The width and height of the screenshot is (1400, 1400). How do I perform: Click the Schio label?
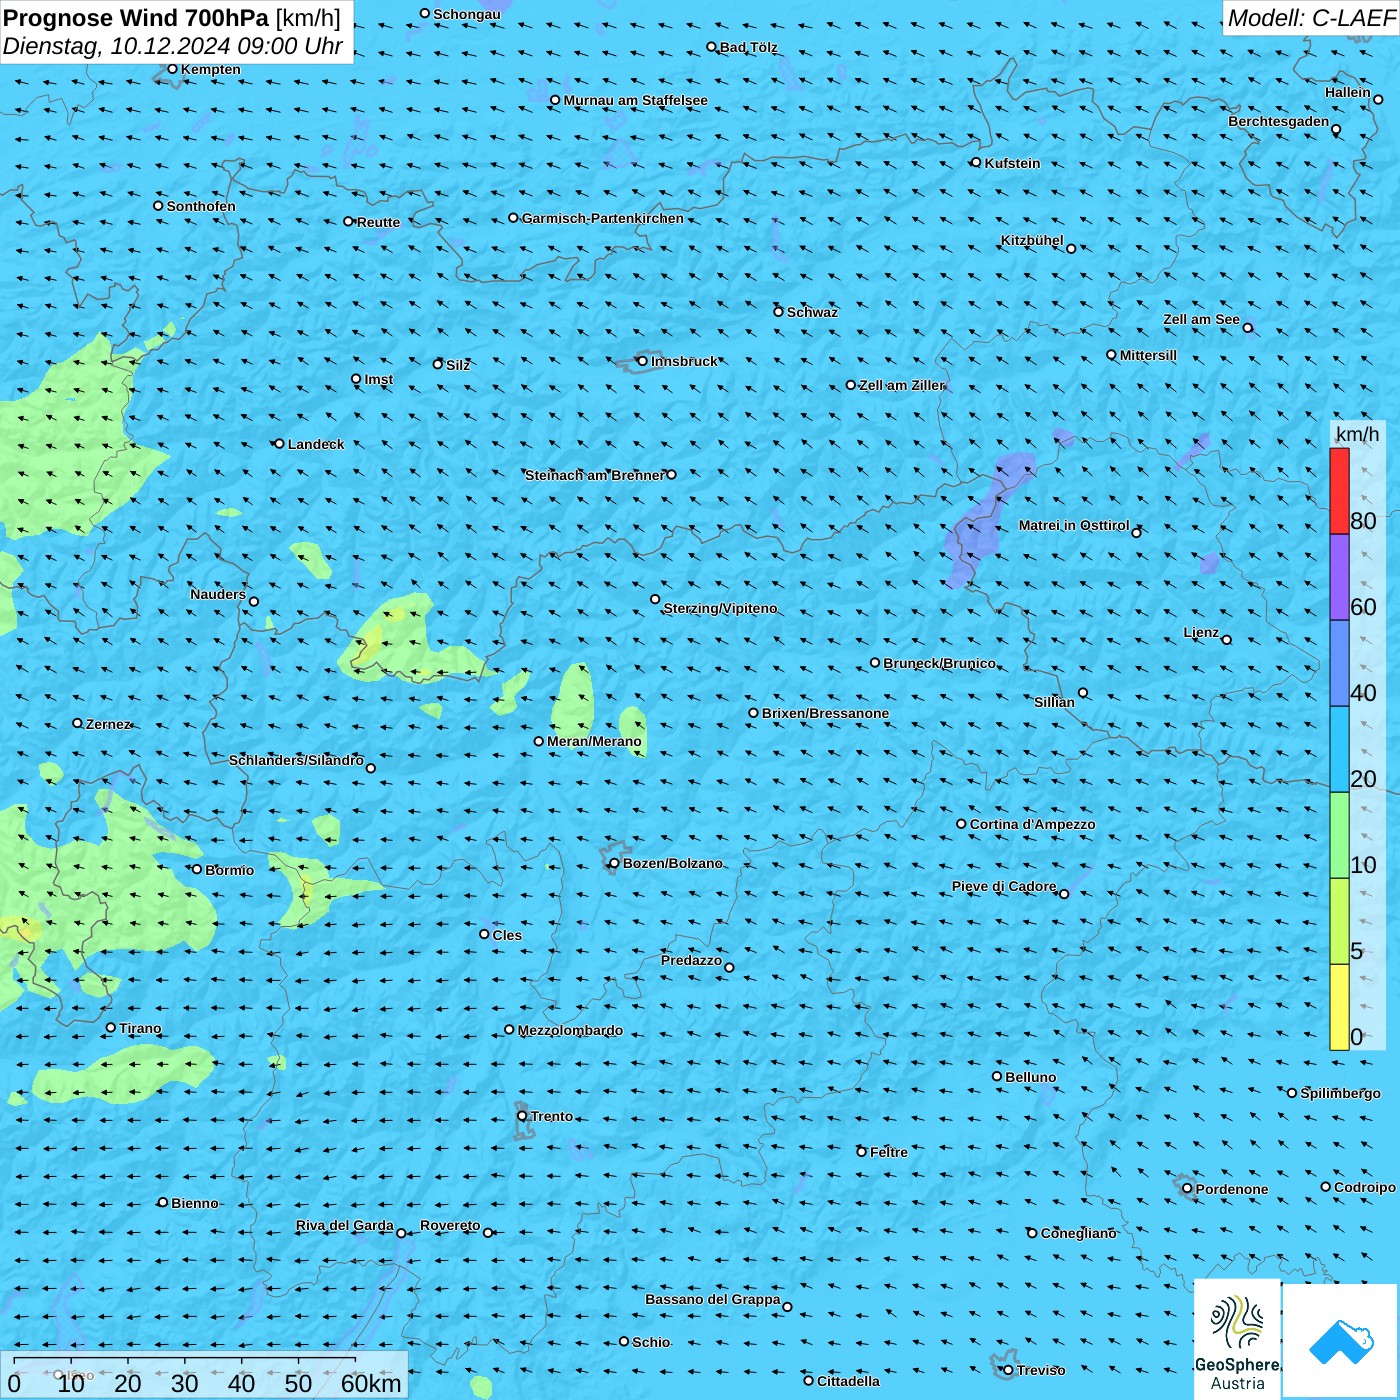(651, 1342)
